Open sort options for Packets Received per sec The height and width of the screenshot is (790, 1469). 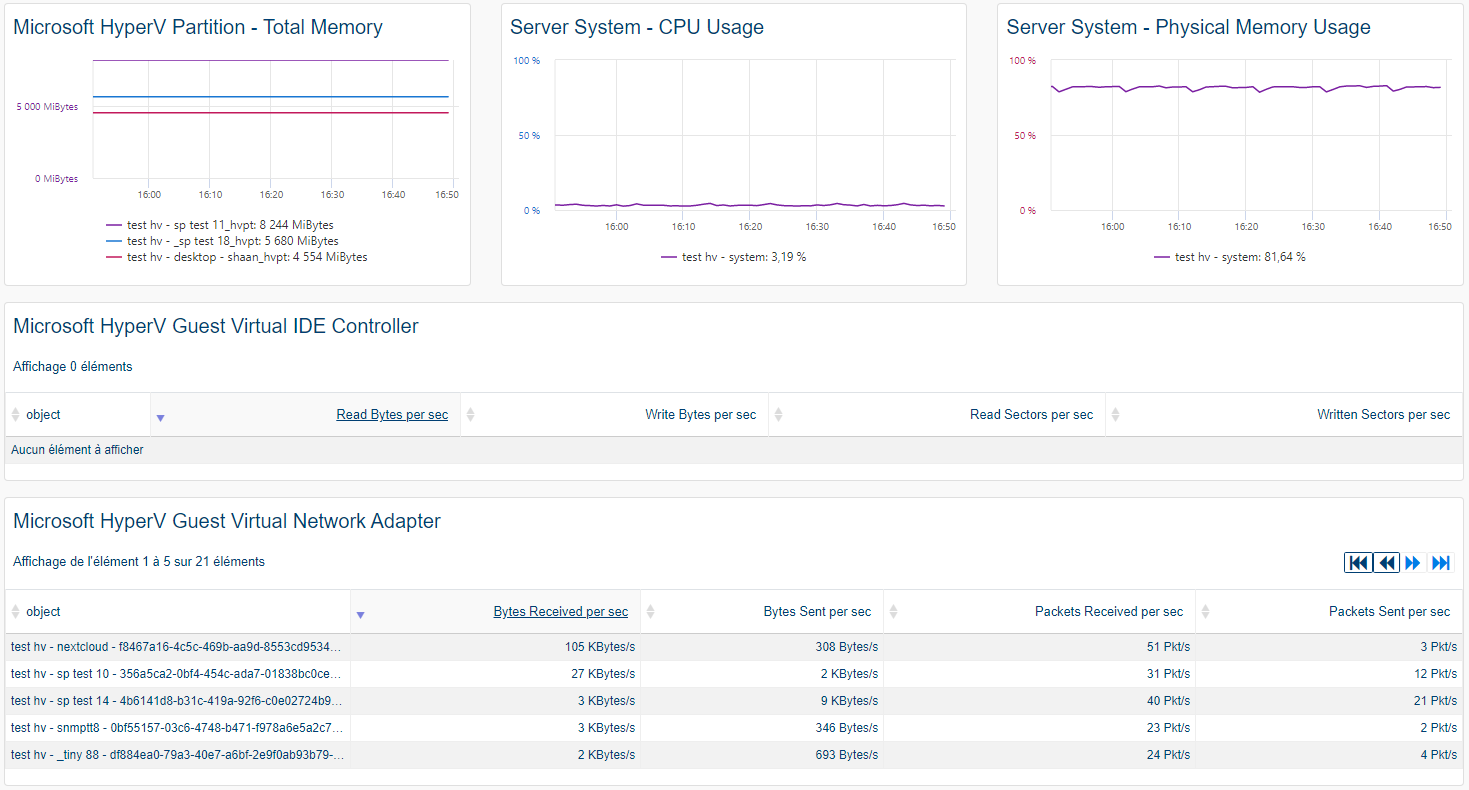(x=891, y=611)
